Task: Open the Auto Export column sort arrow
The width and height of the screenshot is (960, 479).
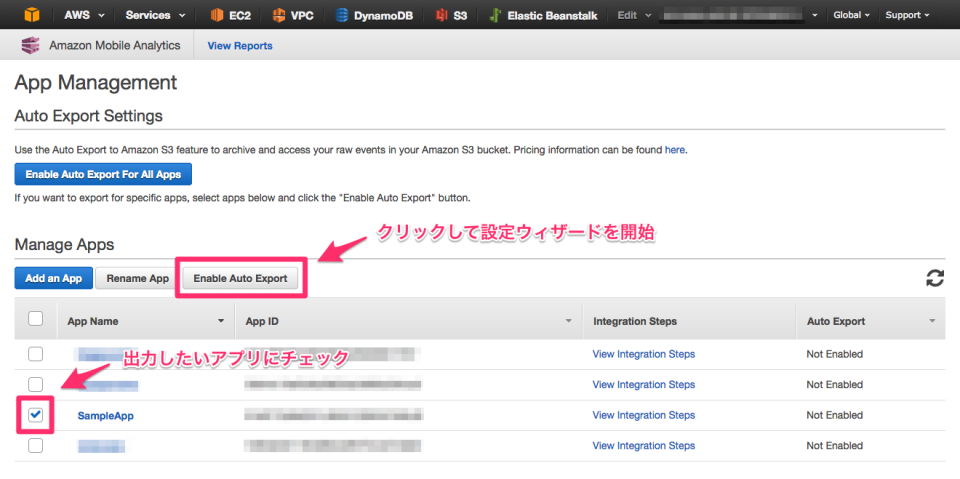Action: click(x=932, y=322)
